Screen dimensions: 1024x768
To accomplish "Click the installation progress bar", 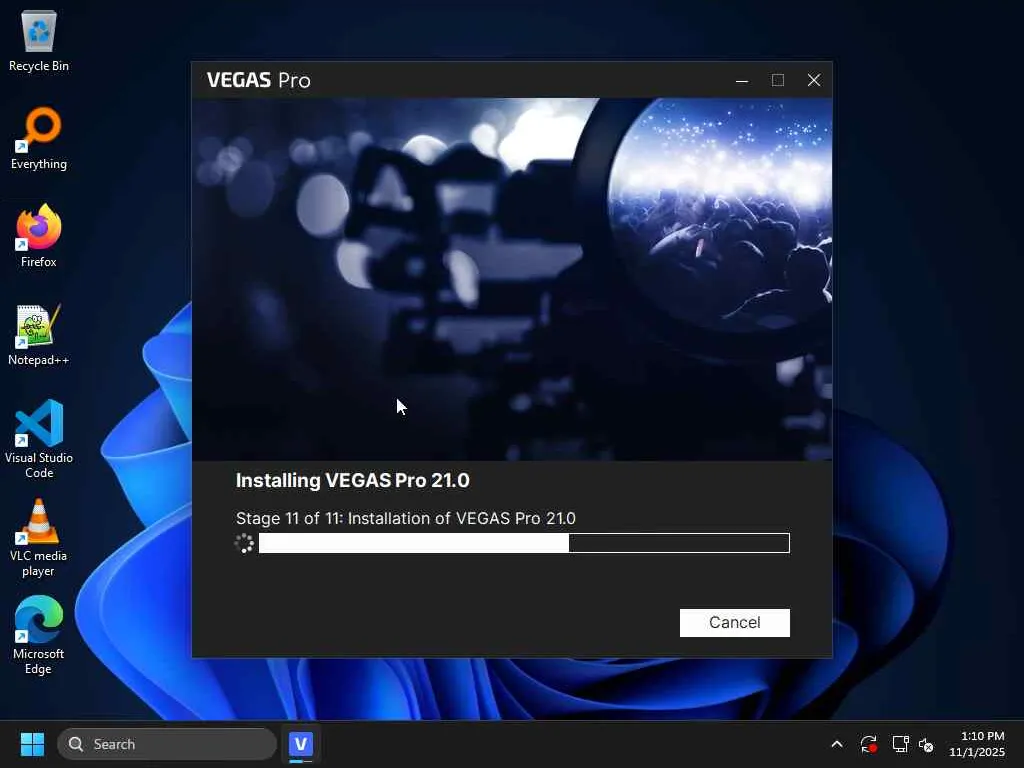I will coord(524,543).
